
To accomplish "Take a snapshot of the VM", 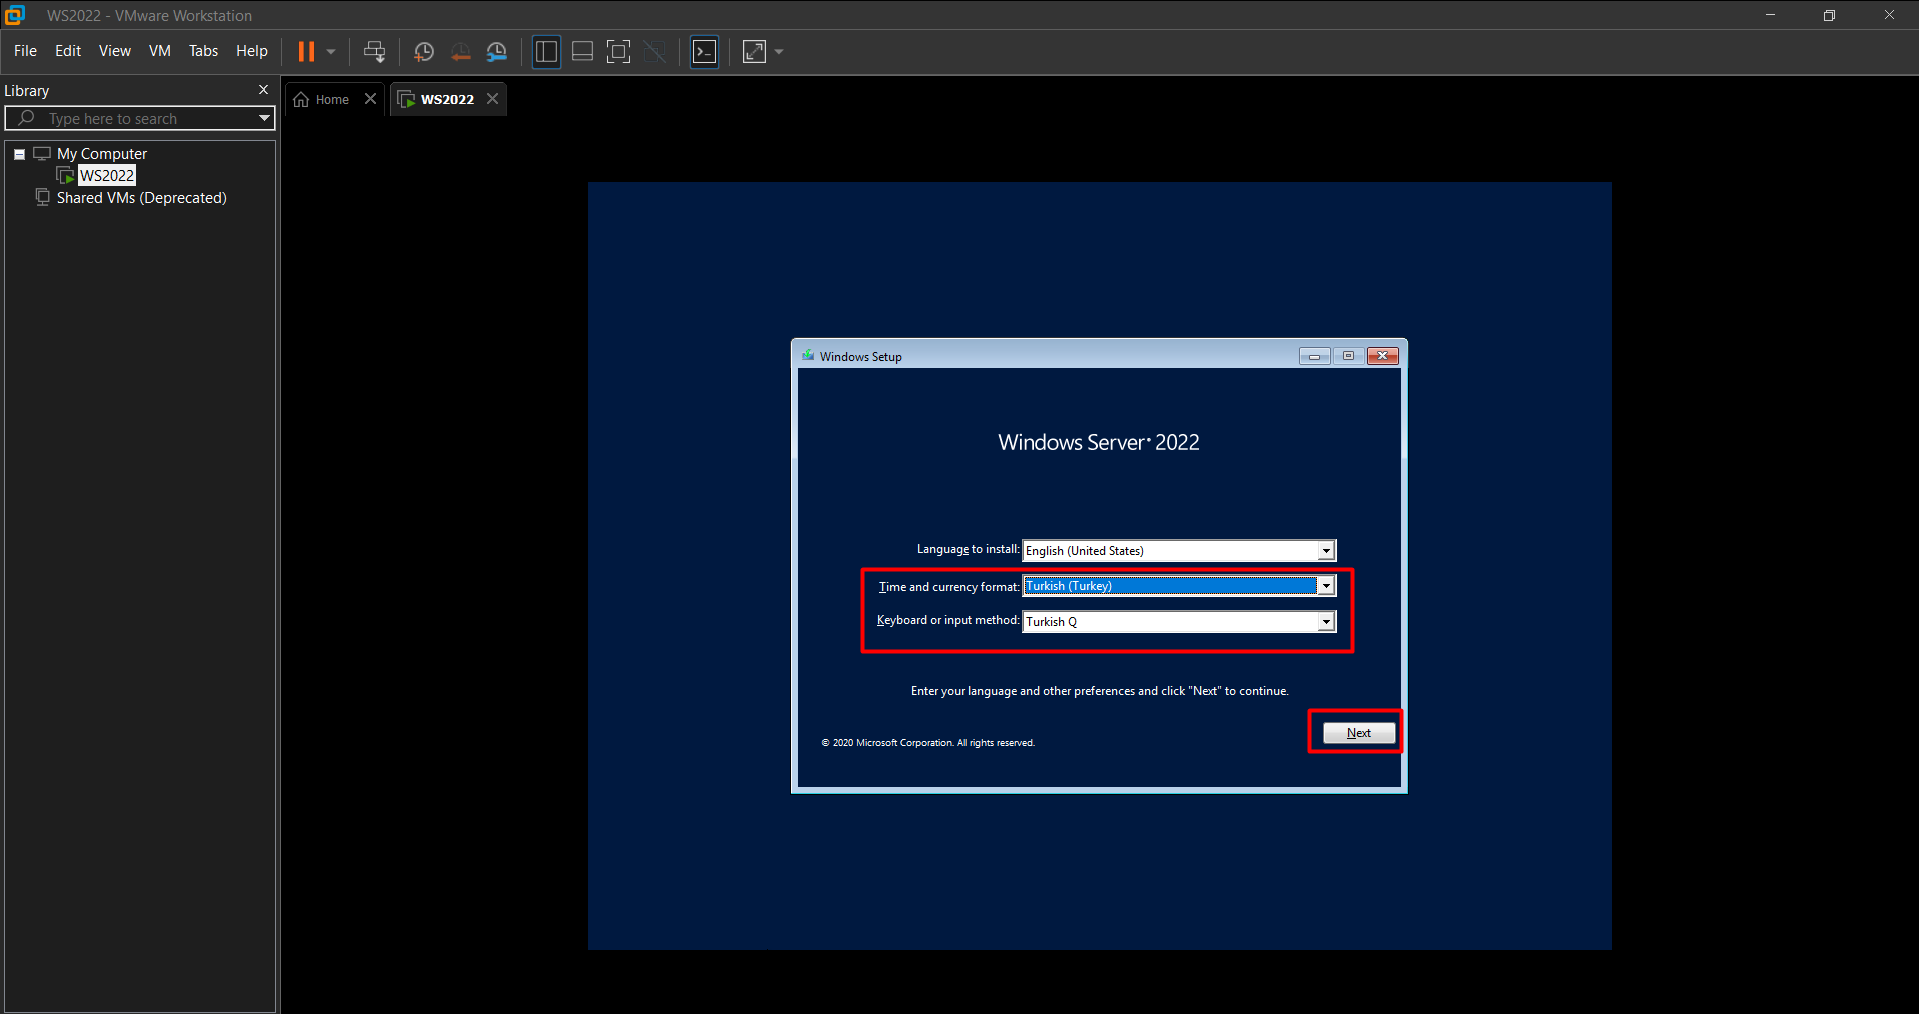I will point(424,51).
